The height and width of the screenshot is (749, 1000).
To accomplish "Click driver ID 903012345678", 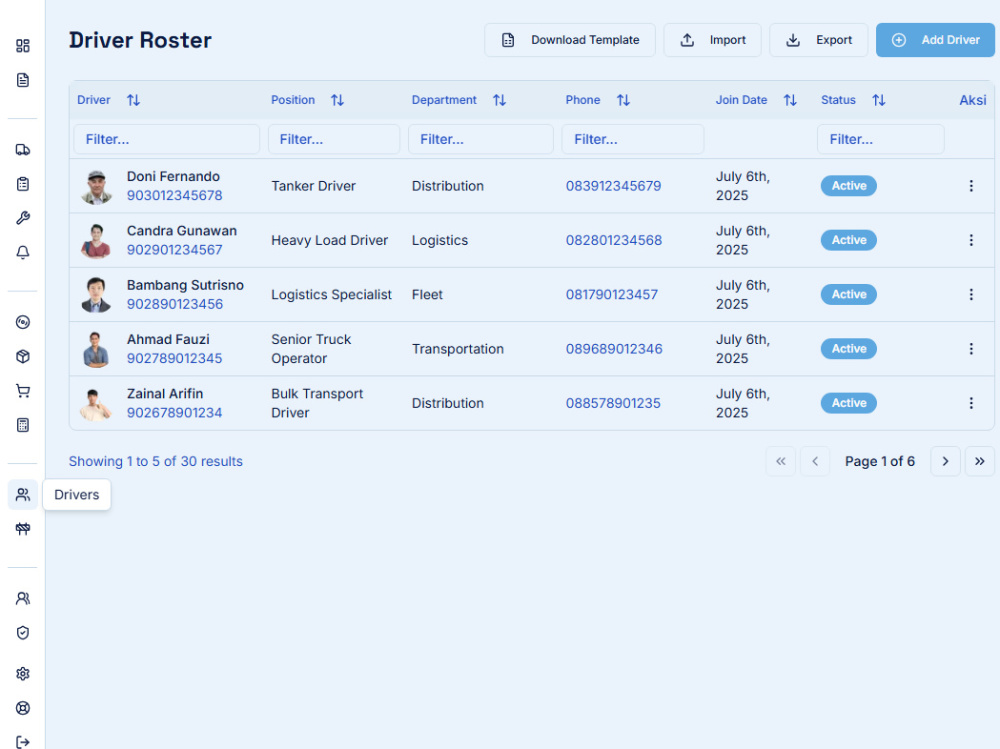I will tap(174, 195).
